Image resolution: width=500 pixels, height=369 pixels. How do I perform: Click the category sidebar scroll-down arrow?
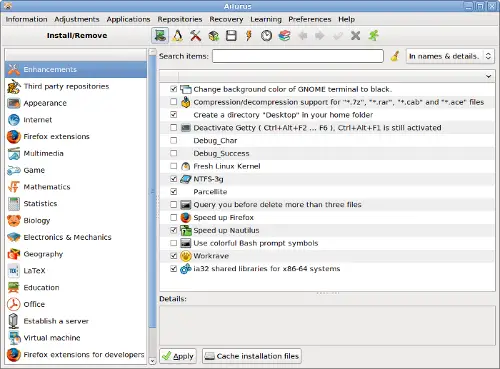pyautogui.click(x=152, y=361)
